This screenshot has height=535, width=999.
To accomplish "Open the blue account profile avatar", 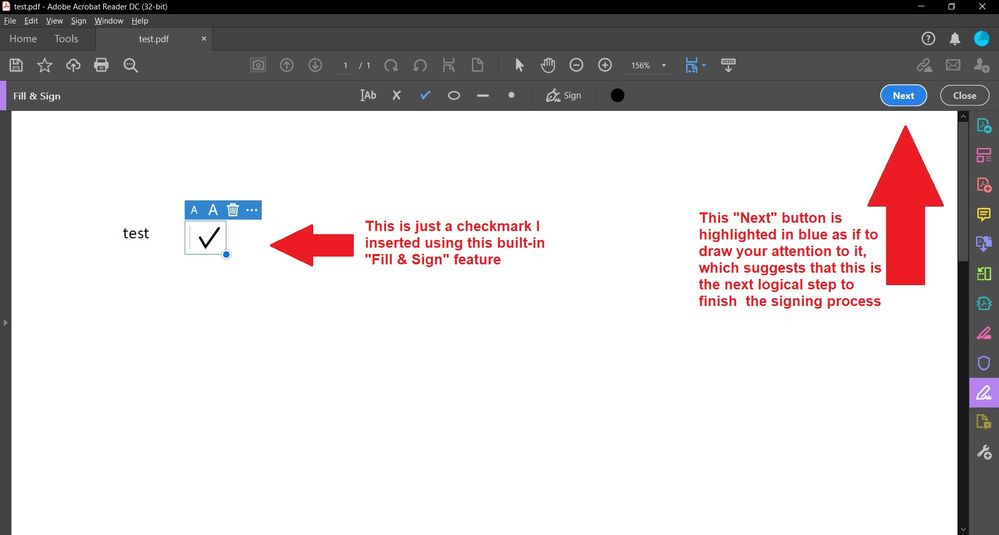I will 982,39.
